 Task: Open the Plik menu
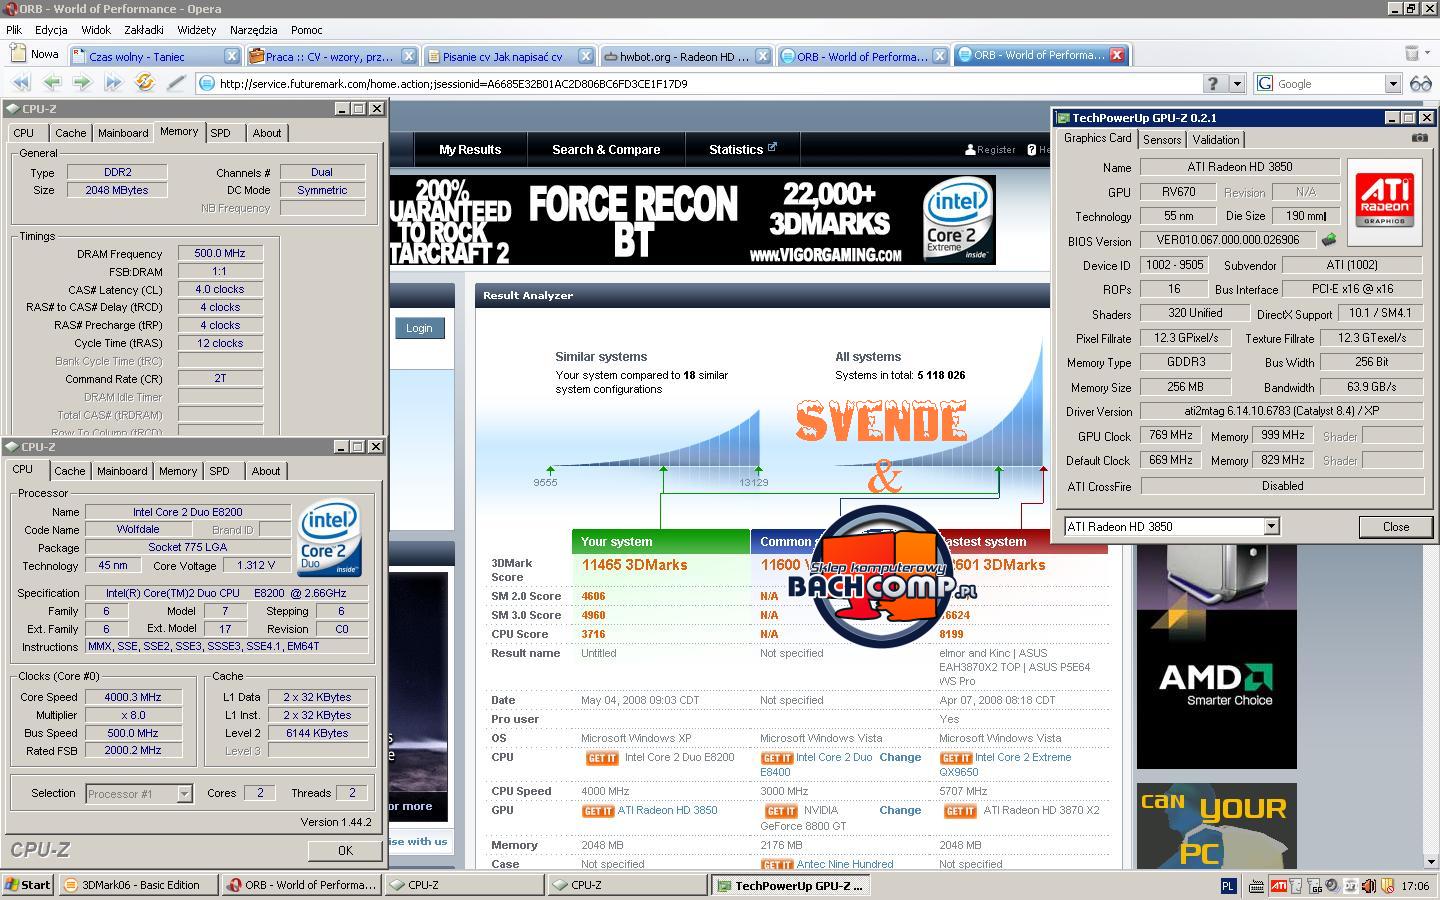point(14,30)
